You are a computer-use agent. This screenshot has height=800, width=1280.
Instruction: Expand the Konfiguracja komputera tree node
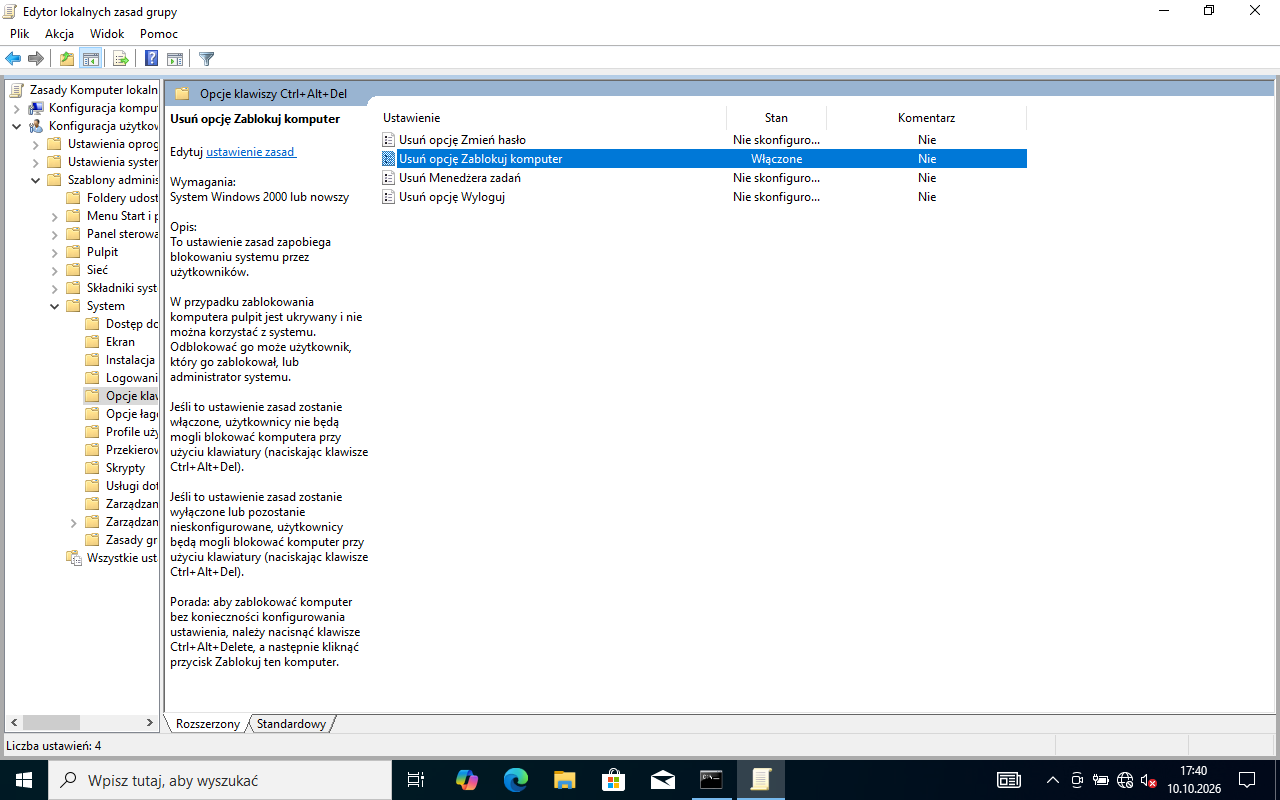[17, 108]
